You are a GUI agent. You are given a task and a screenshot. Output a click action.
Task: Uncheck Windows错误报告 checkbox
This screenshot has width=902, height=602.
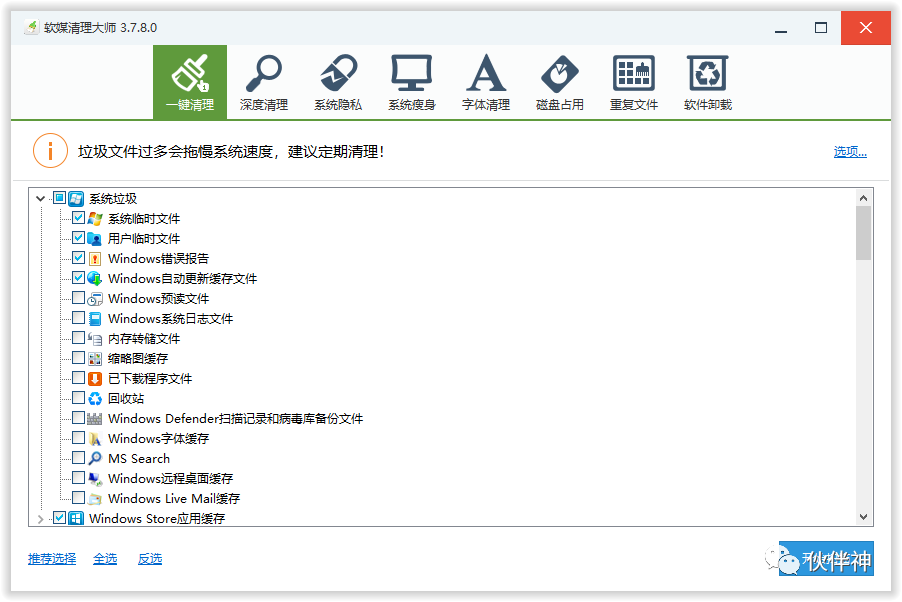(78, 257)
